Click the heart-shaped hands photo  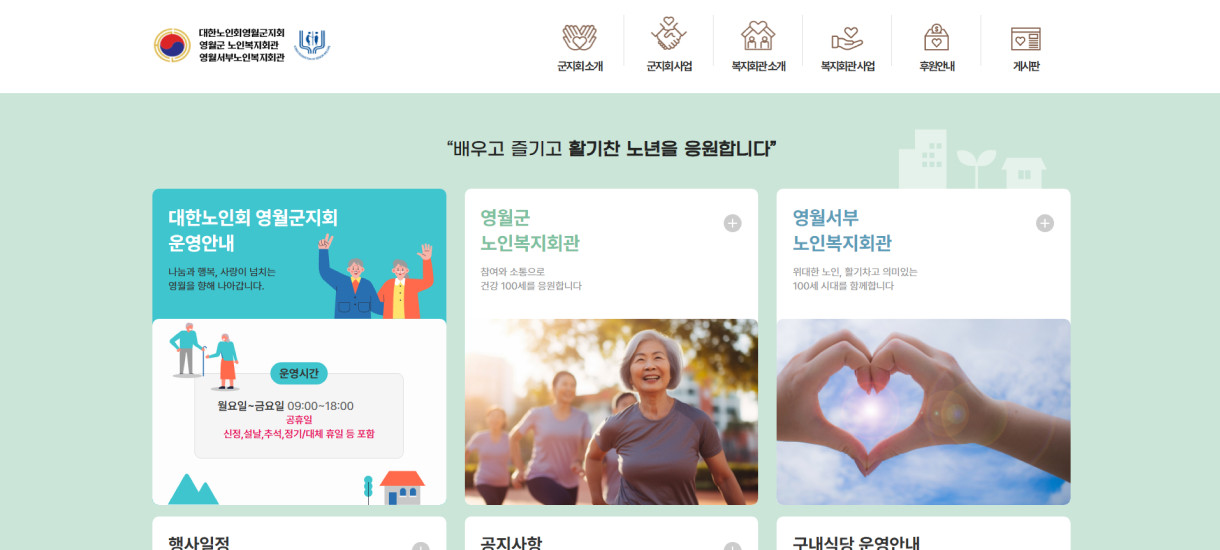[923, 412]
